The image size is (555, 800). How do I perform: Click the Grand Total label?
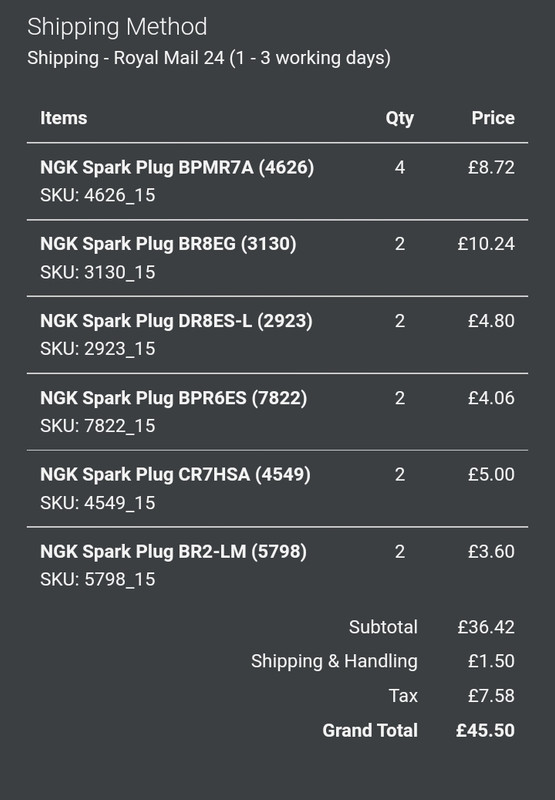[370, 731]
